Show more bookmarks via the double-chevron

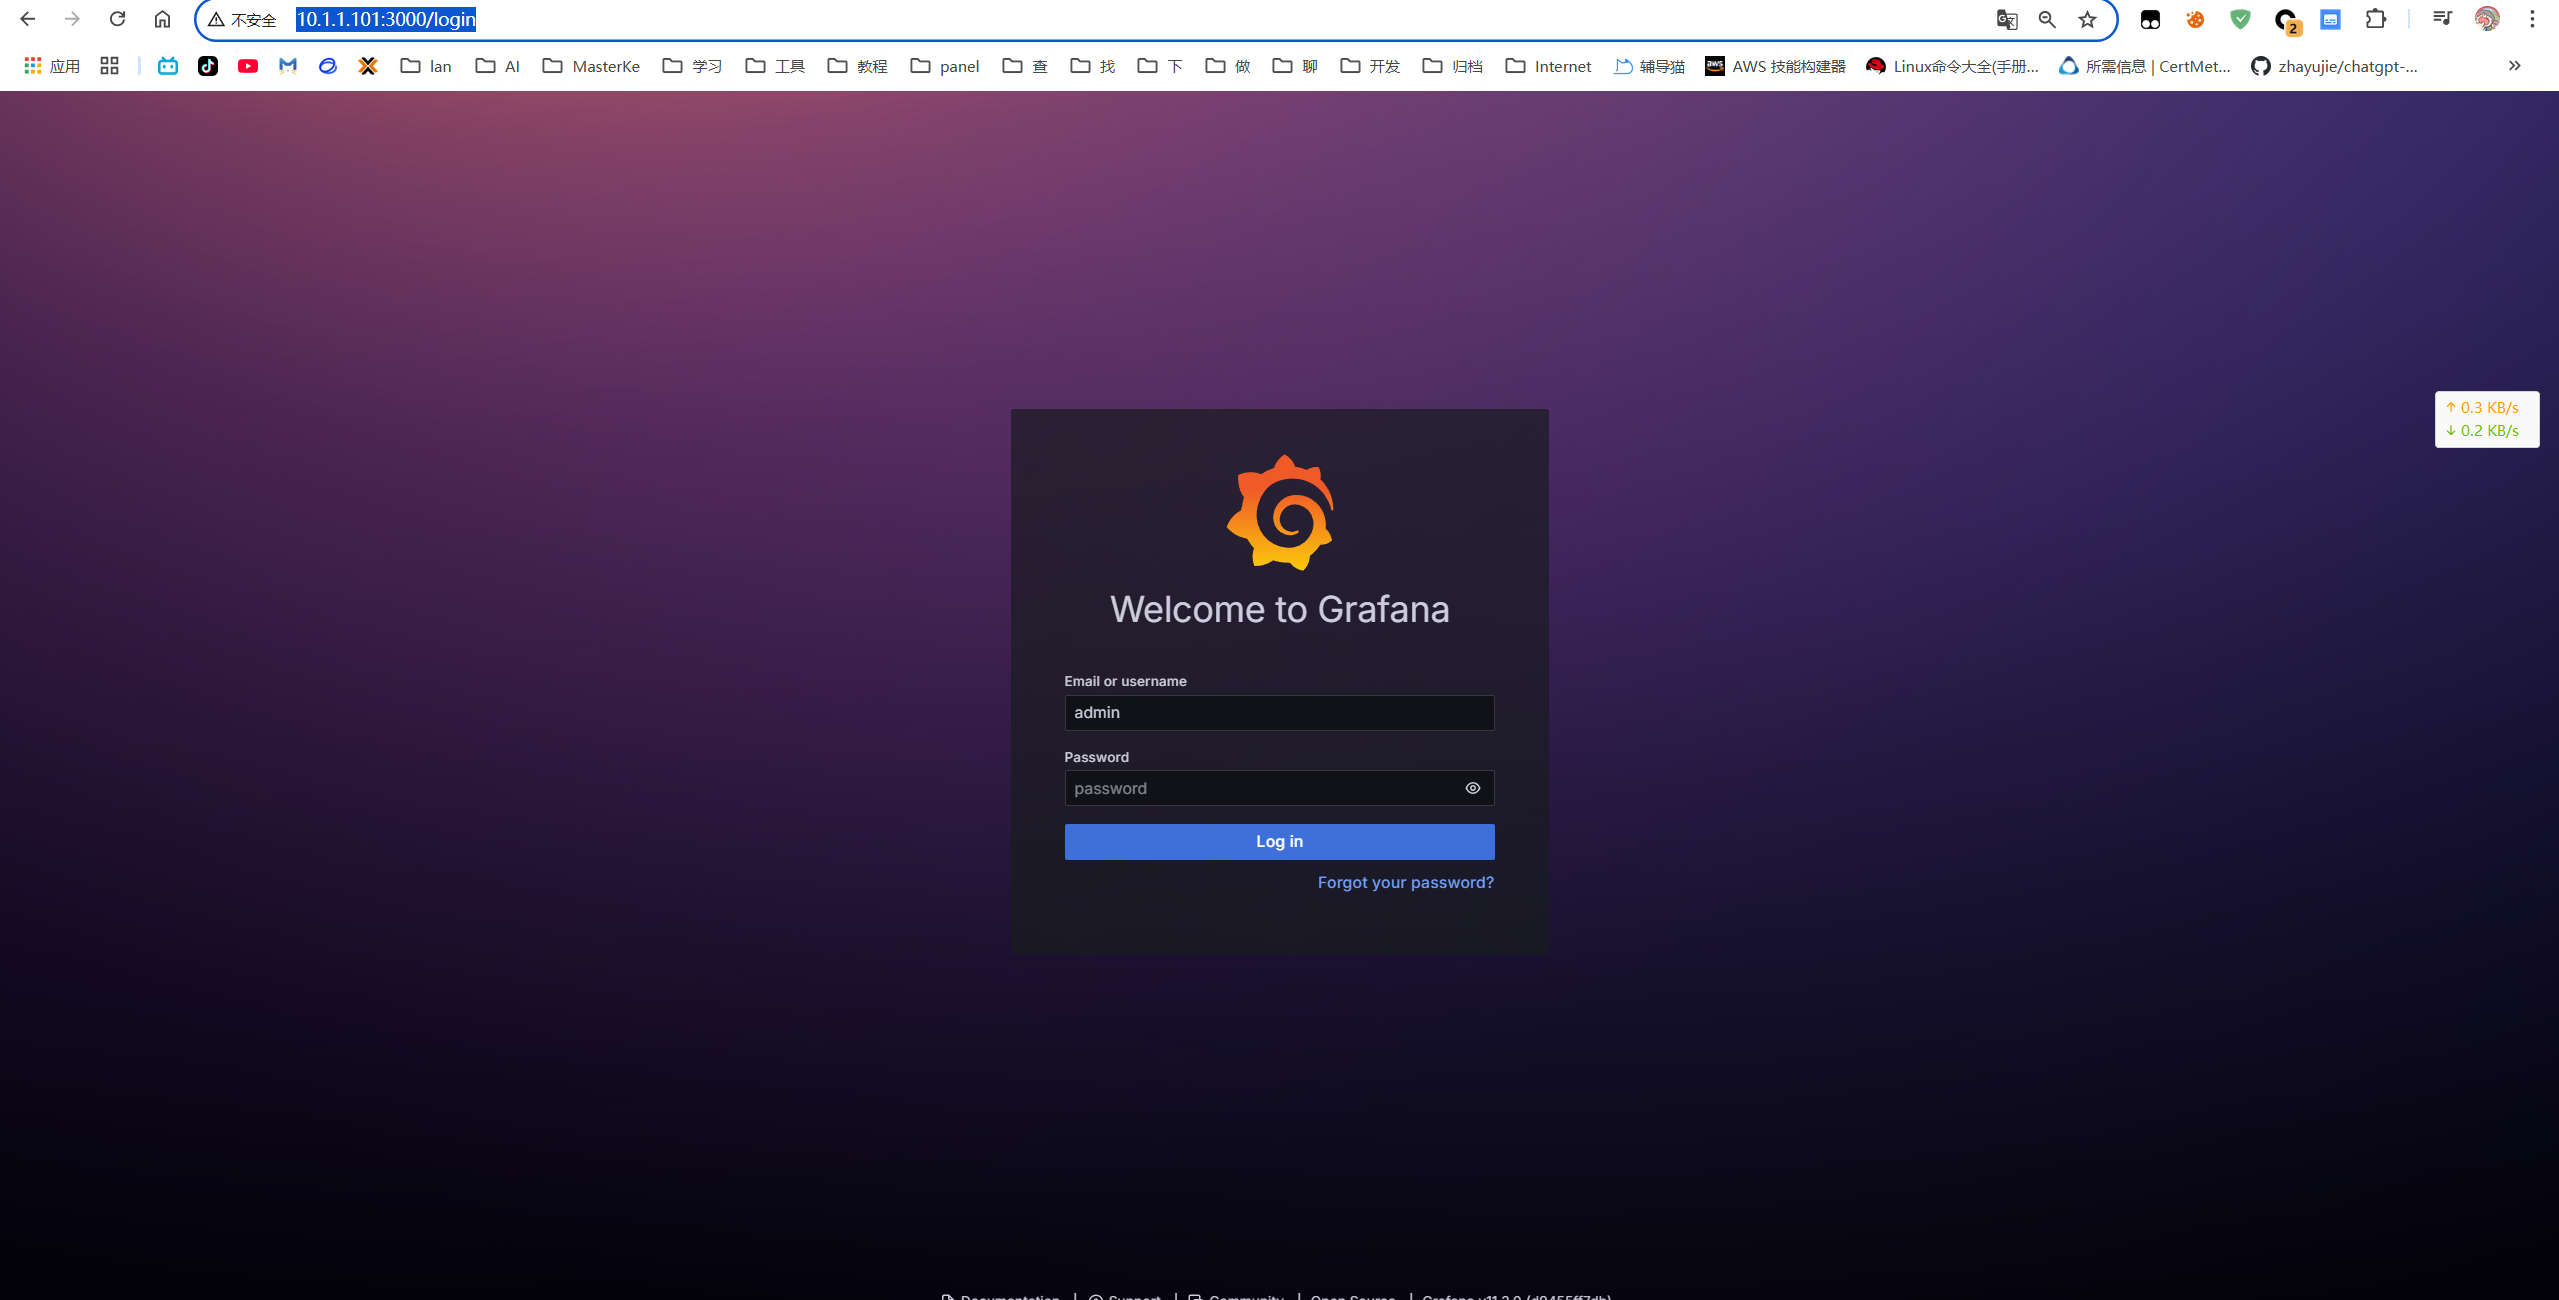2514,66
